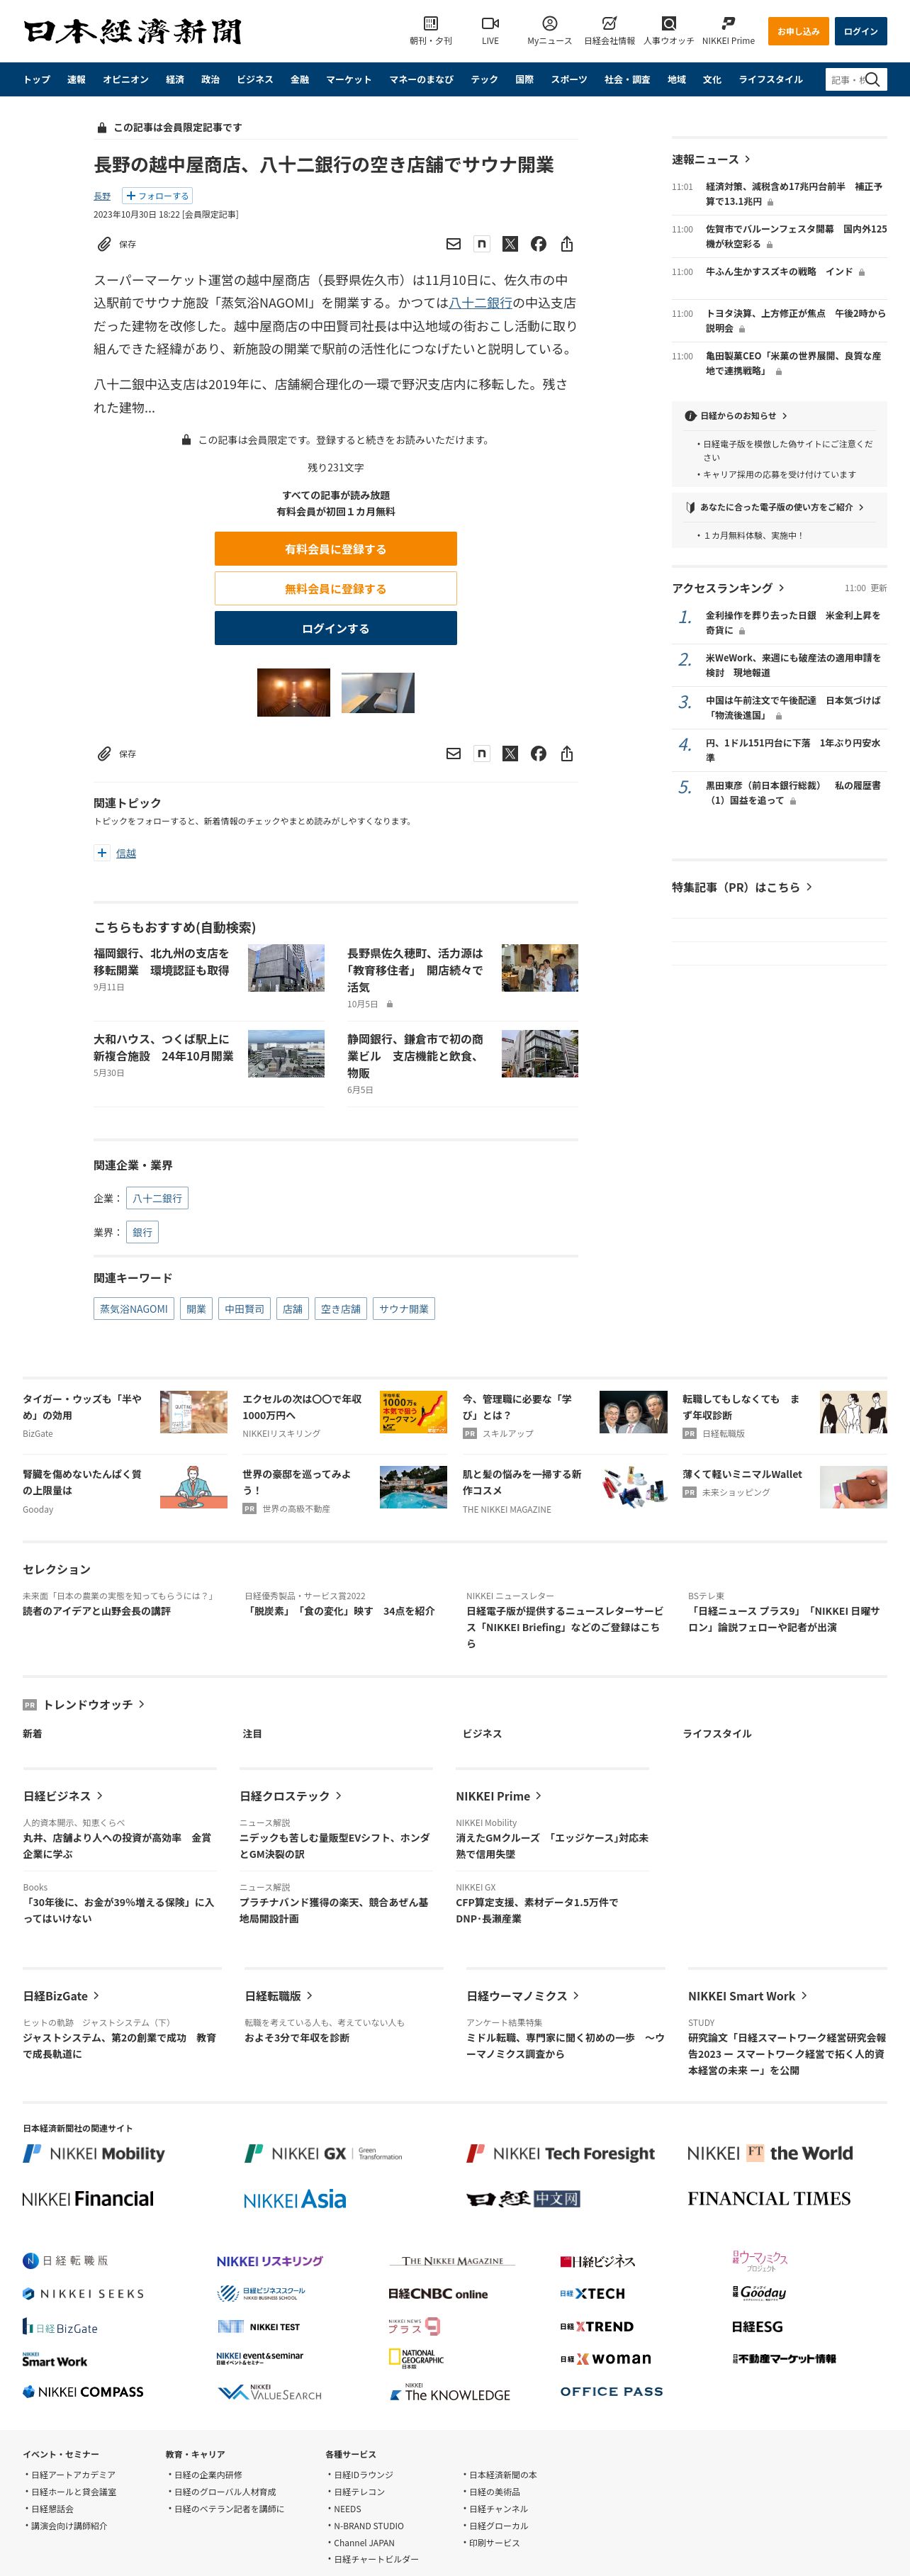Select トップ in navigation bar

37,80
